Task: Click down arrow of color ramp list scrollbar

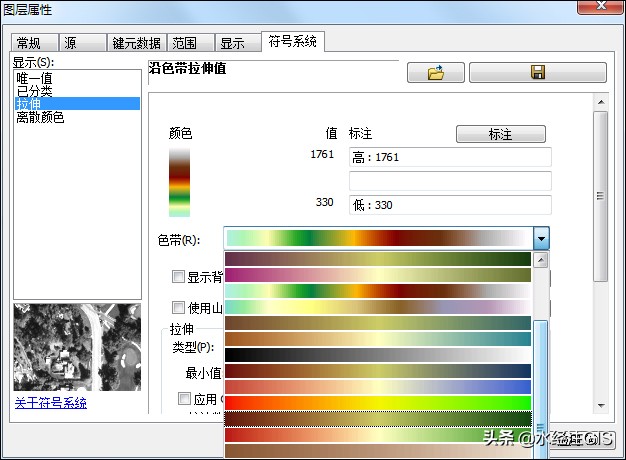Action: pyautogui.click(x=541, y=450)
